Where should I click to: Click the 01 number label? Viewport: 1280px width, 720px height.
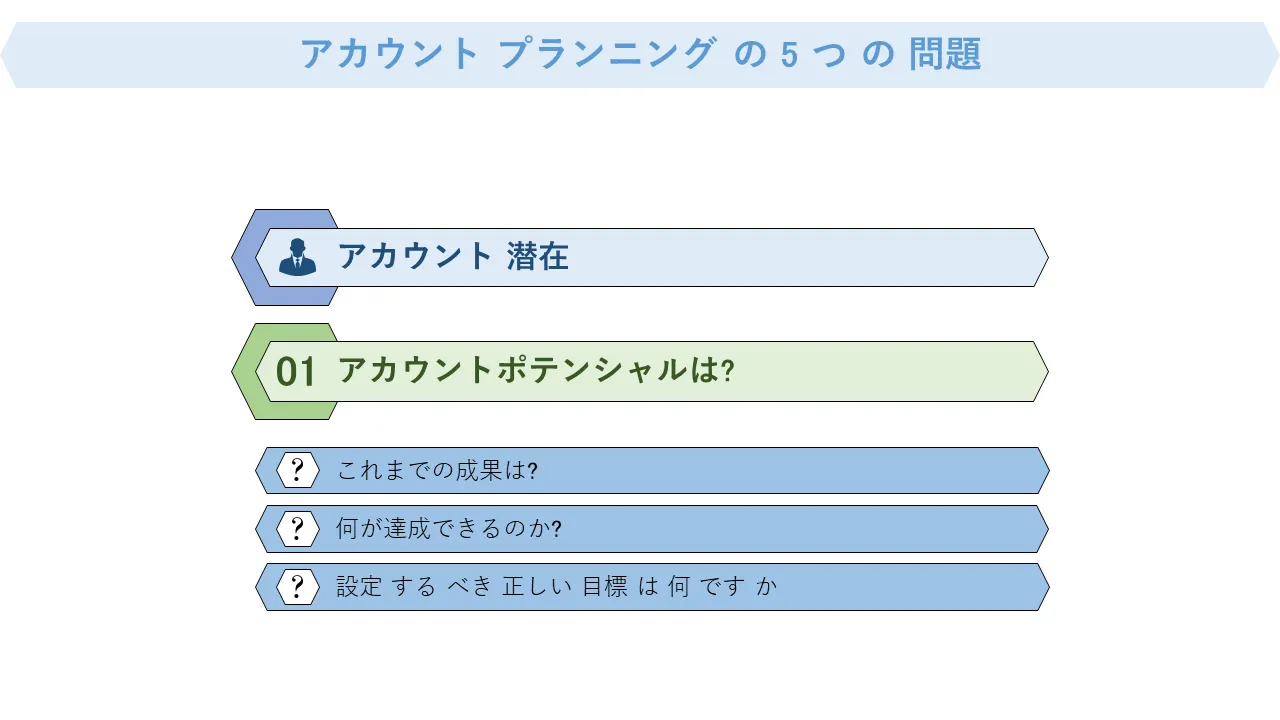point(296,372)
